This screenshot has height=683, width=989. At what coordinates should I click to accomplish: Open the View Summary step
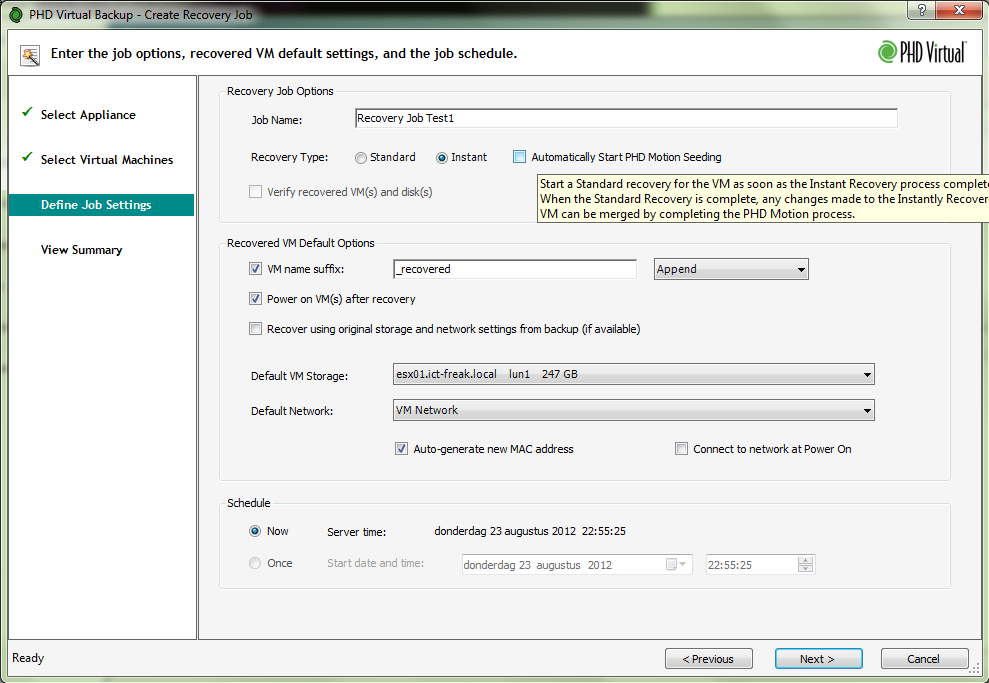[x=81, y=250]
